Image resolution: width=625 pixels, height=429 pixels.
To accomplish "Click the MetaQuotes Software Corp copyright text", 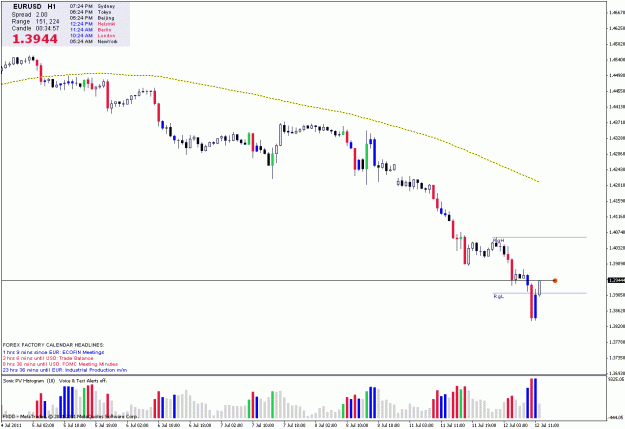I will point(70,417).
